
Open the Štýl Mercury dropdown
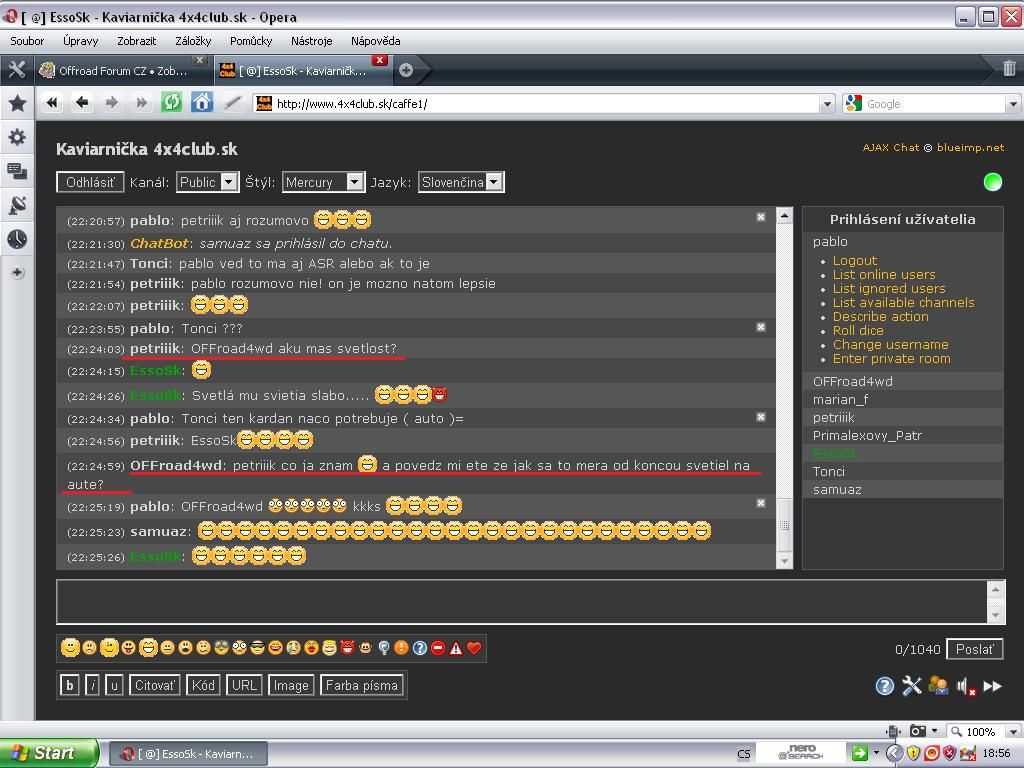point(323,182)
